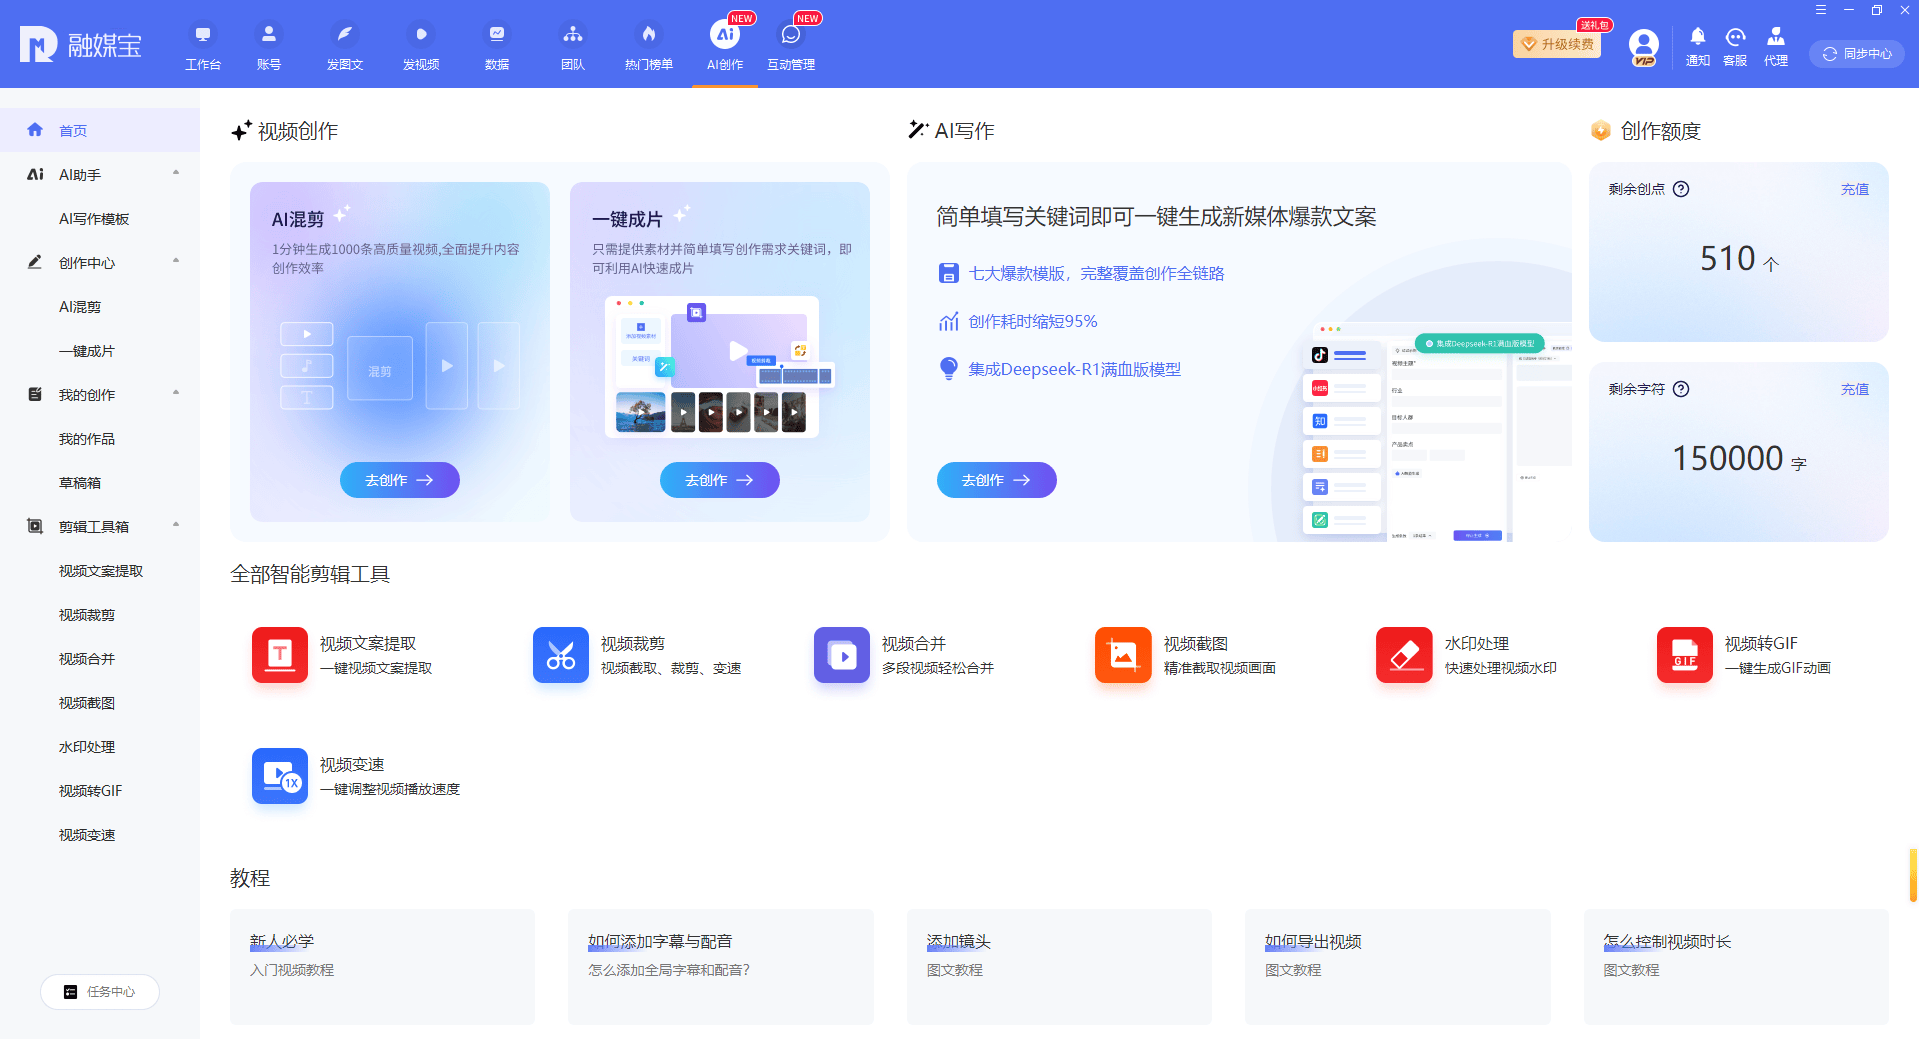This screenshot has height=1039, width=1919.
Task: Open the 热门榜单 hot list icon
Action: (649, 46)
